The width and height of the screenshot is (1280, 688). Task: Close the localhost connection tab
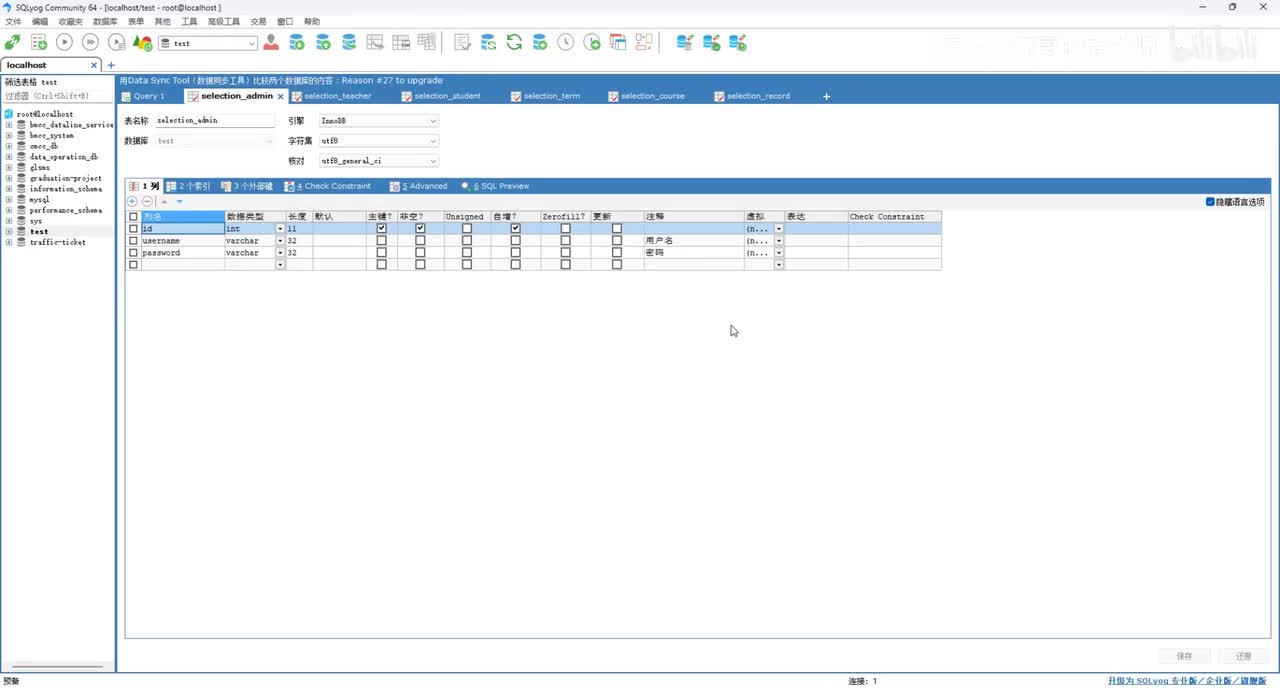(95, 65)
